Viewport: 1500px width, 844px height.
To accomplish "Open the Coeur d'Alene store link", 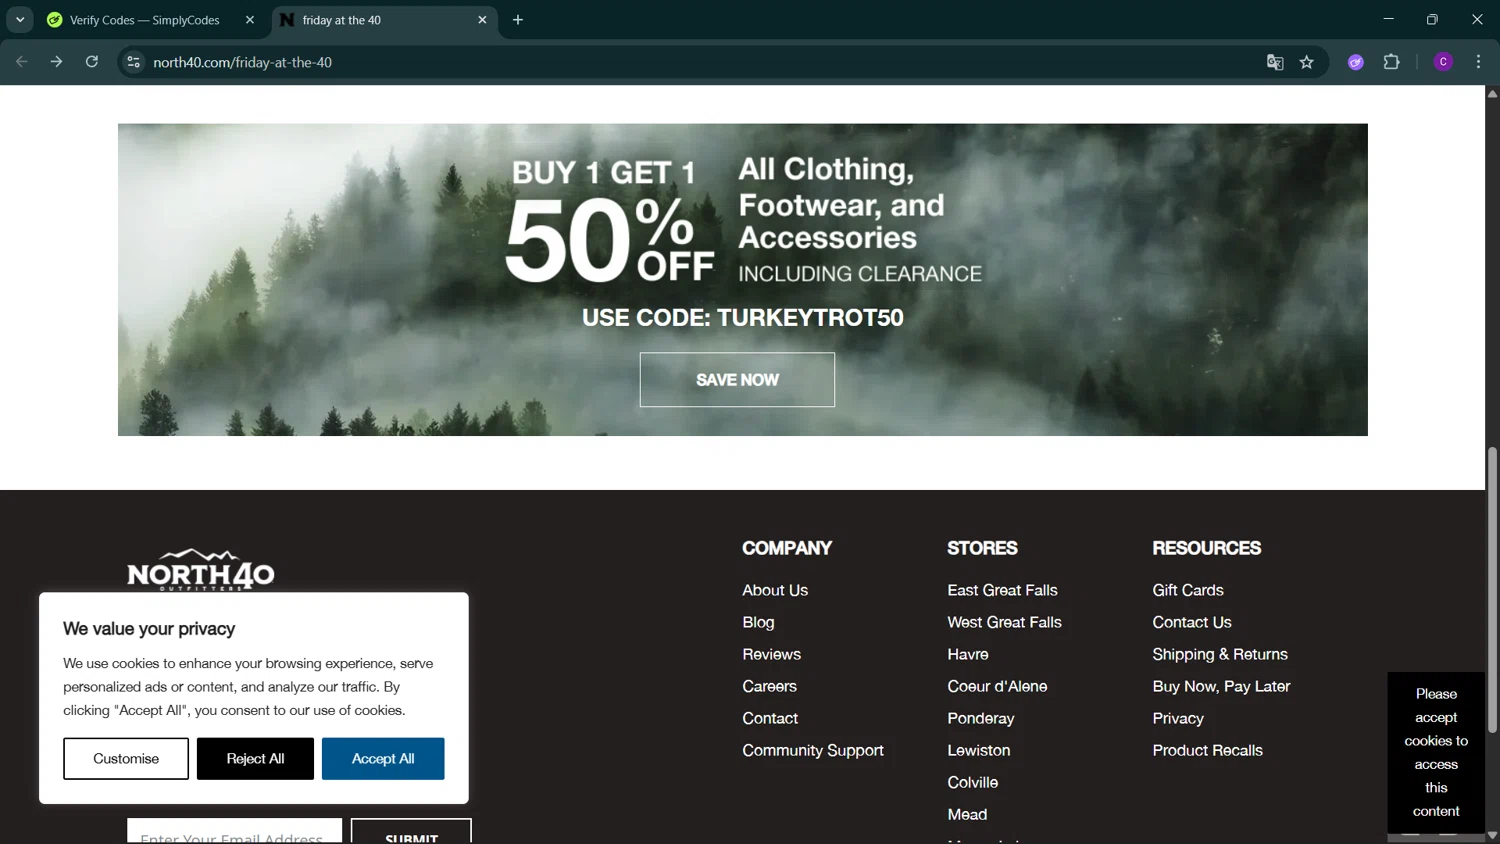I will tap(997, 686).
